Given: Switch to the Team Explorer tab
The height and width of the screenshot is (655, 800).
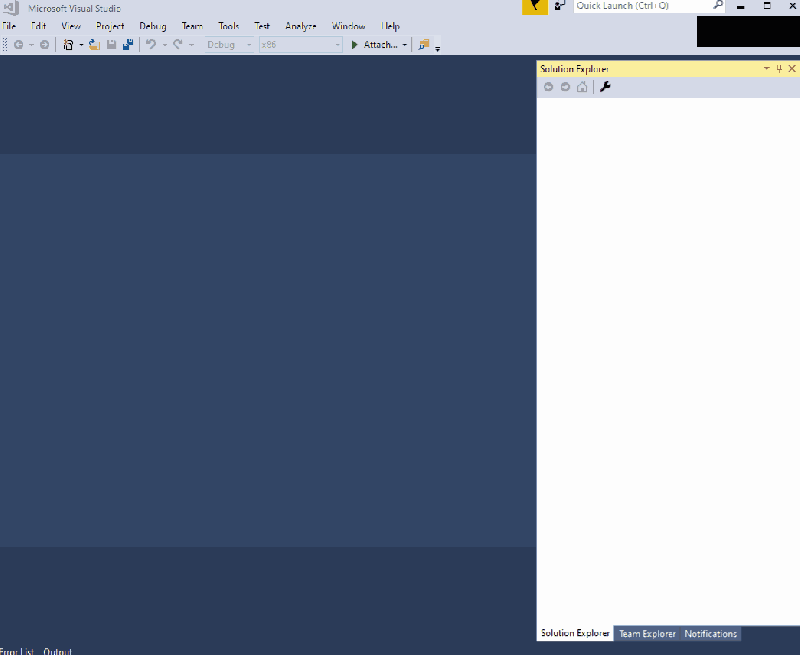Looking at the screenshot, I should pyautogui.click(x=646, y=633).
